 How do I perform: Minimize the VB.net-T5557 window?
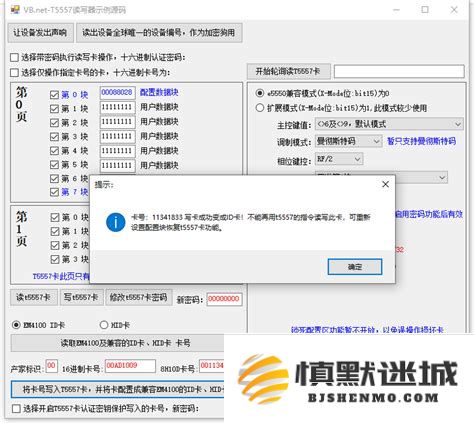click(x=396, y=10)
